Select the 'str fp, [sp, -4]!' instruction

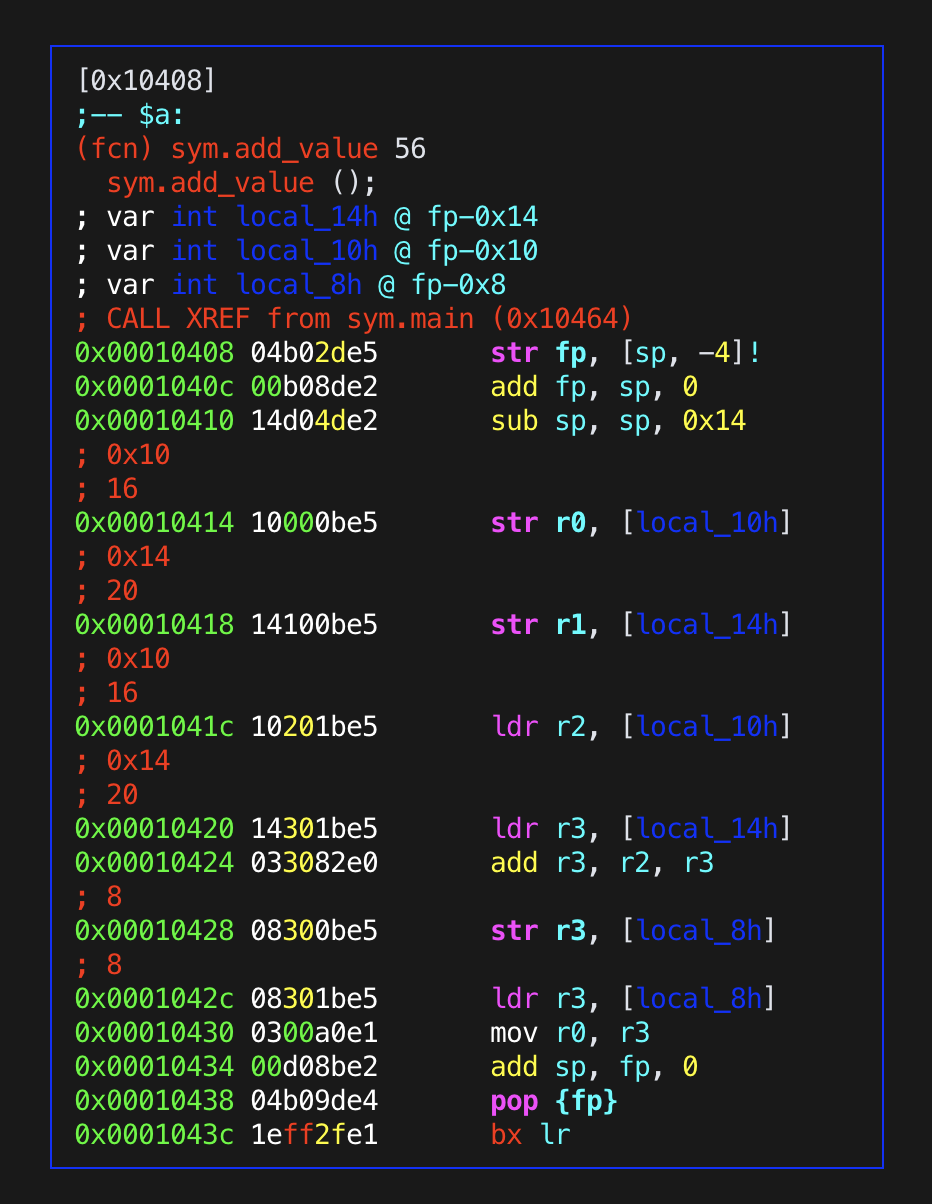click(x=626, y=353)
